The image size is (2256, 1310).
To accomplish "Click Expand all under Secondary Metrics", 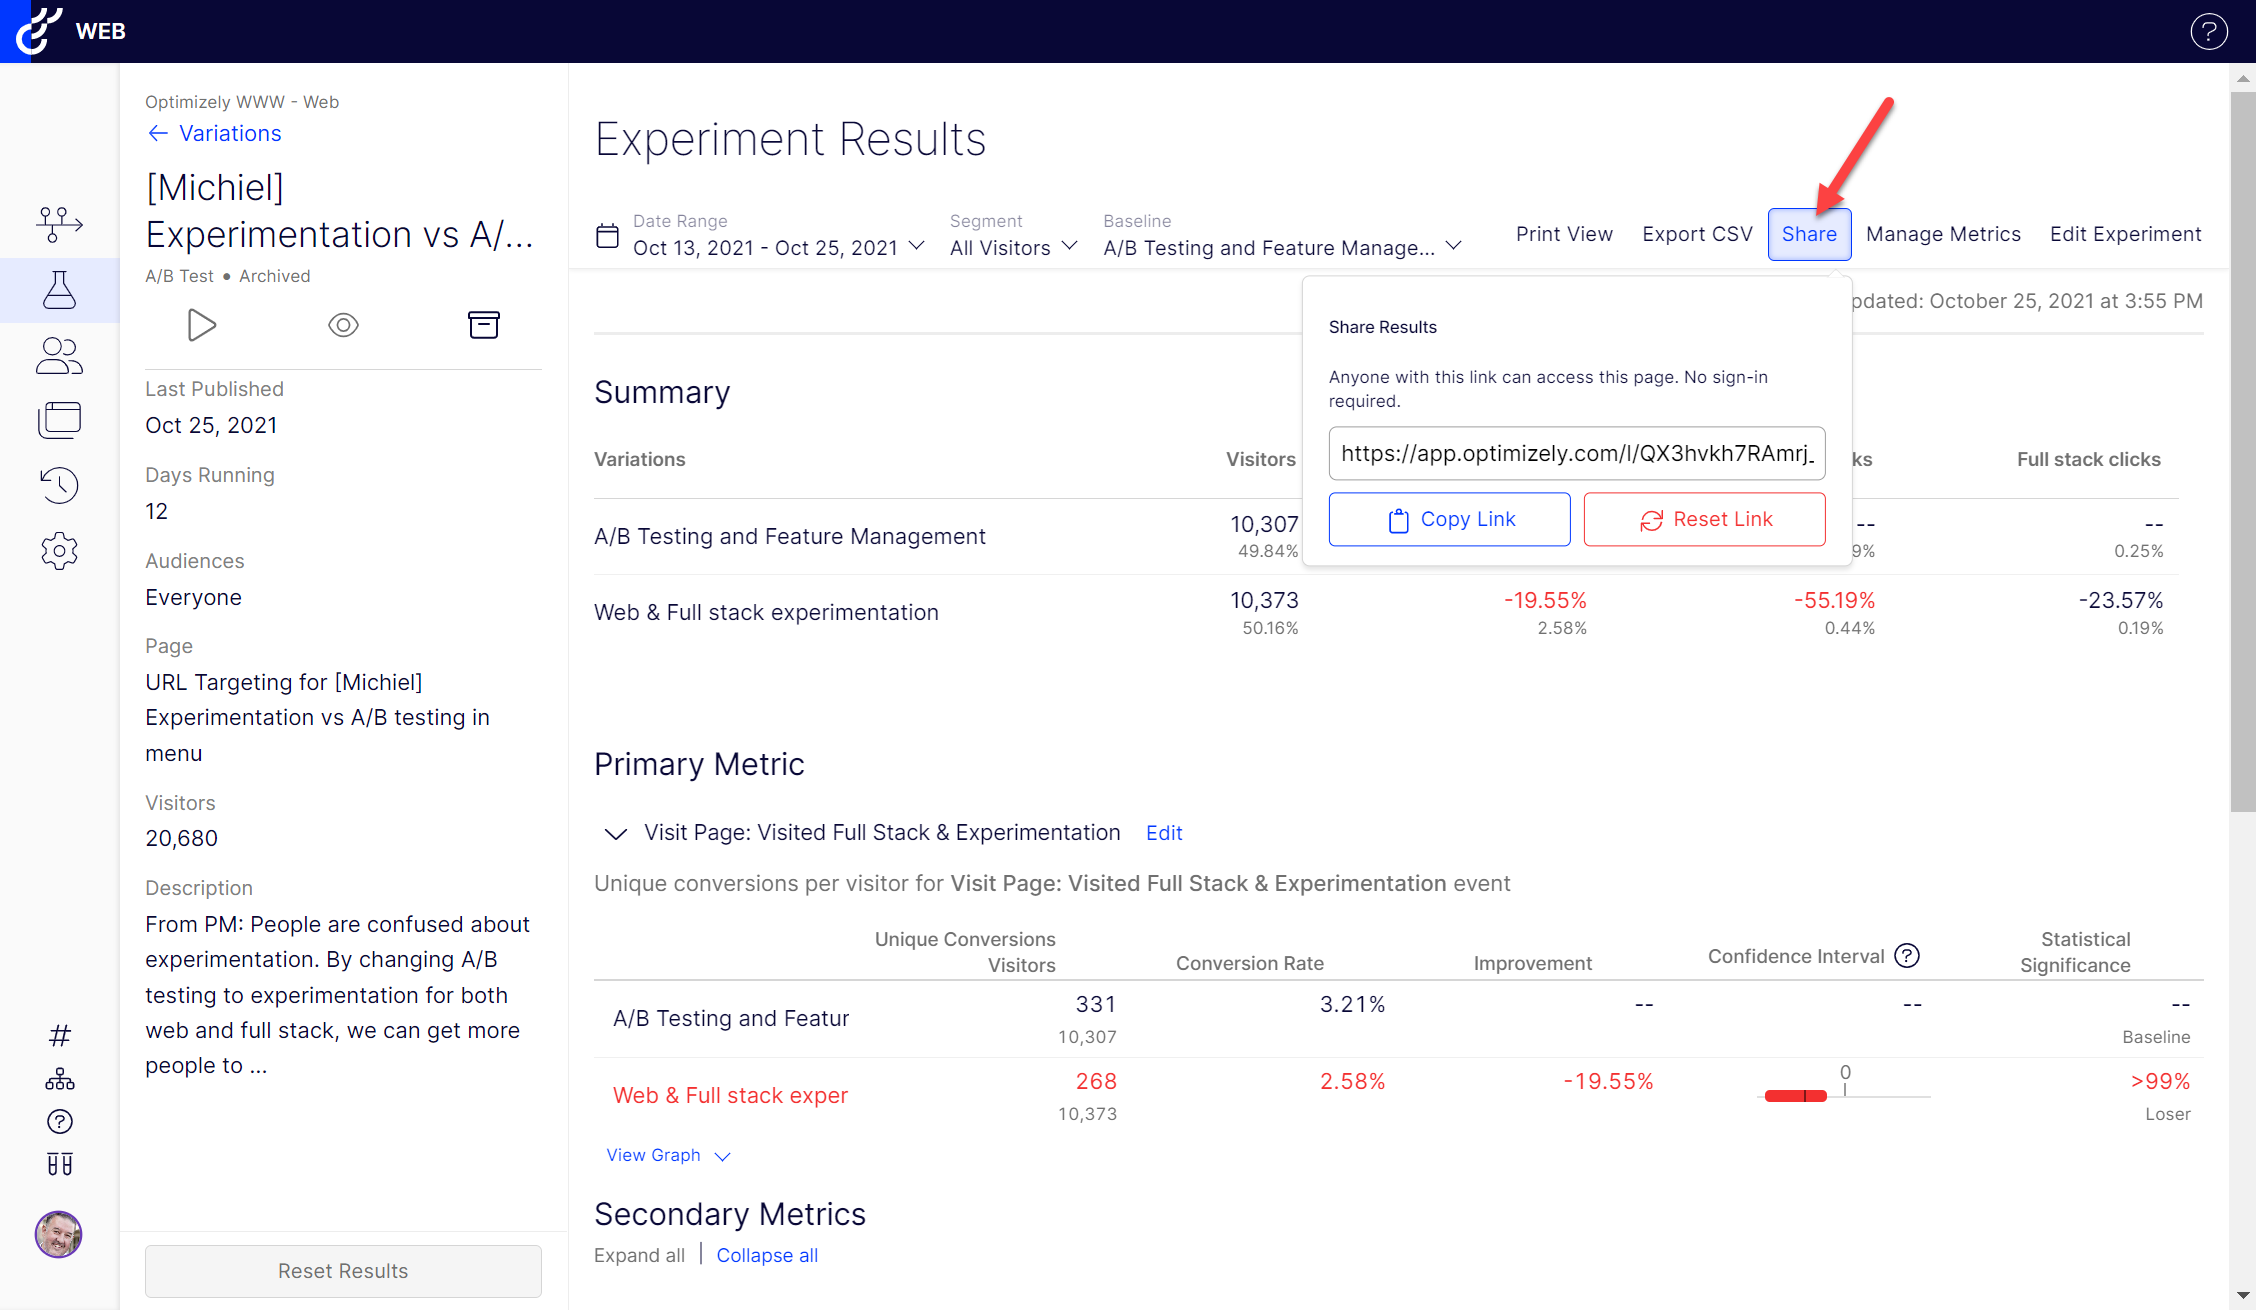I will (x=639, y=1255).
